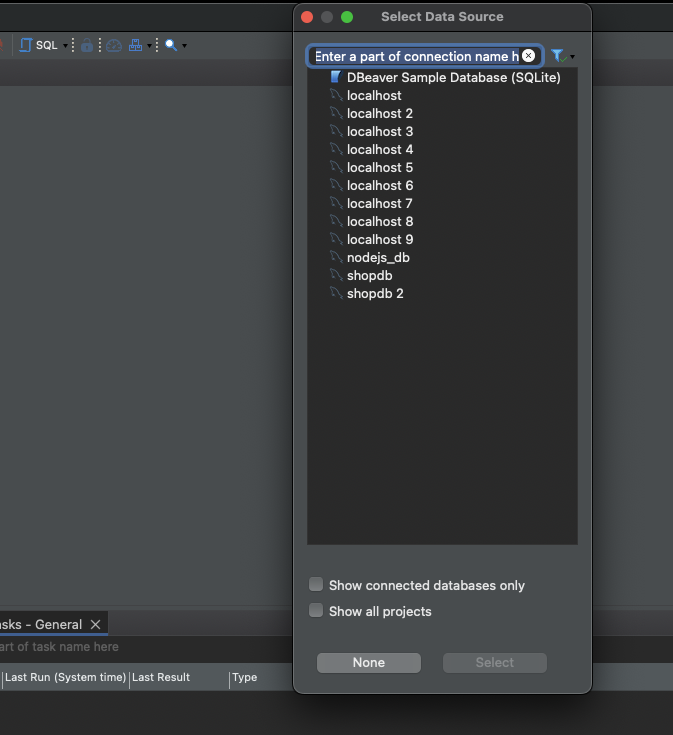Expand the SQL editor dropdown arrow
This screenshot has width=673, height=735.
tap(65, 45)
